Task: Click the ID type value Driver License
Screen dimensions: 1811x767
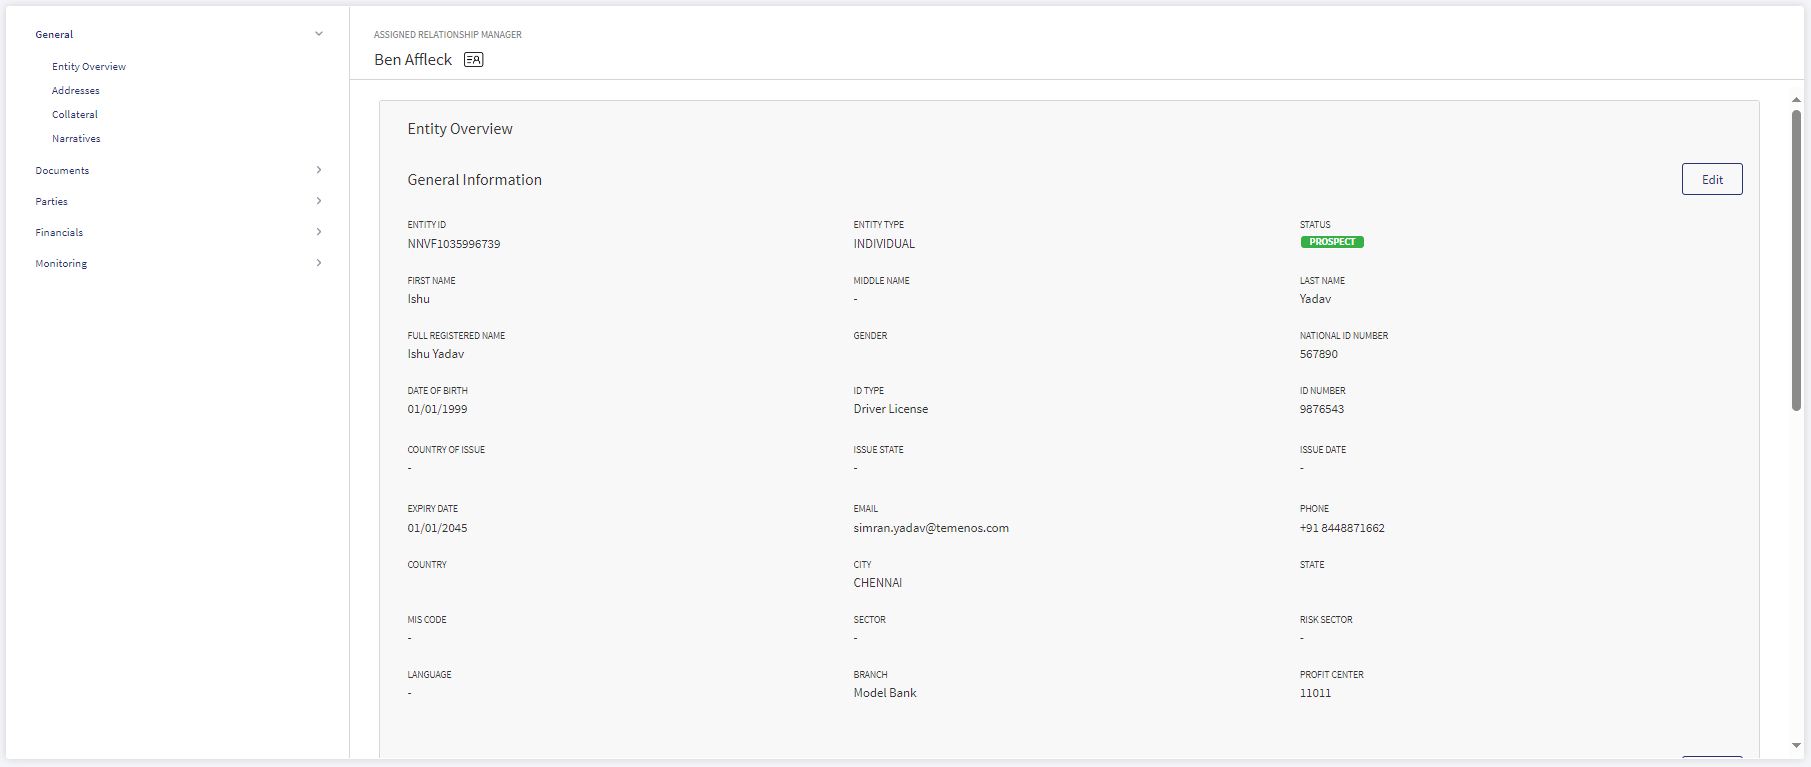Action: pos(891,409)
